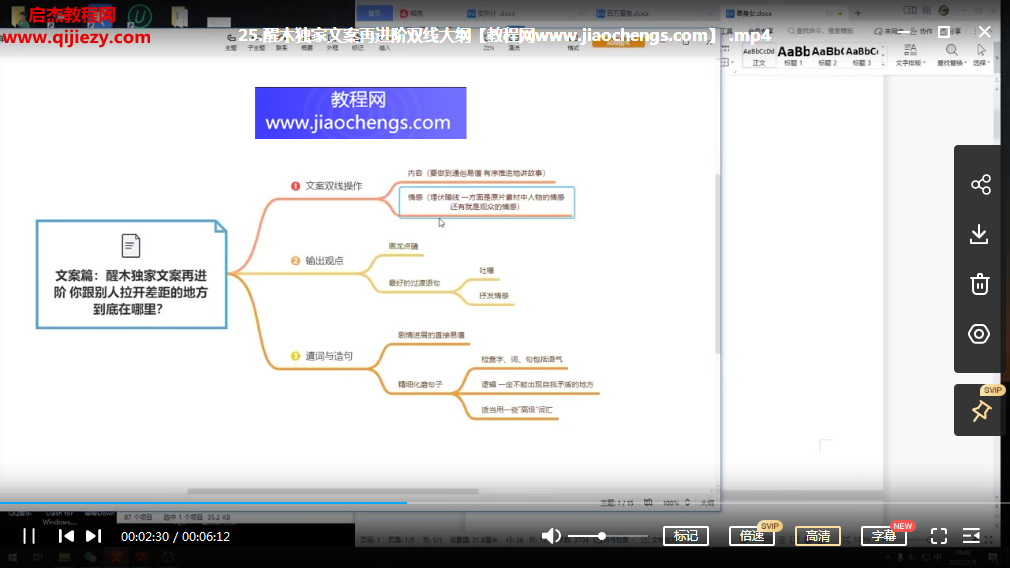
Task: Select the 抒发情感 leaf node
Action: click(x=494, y=296)
